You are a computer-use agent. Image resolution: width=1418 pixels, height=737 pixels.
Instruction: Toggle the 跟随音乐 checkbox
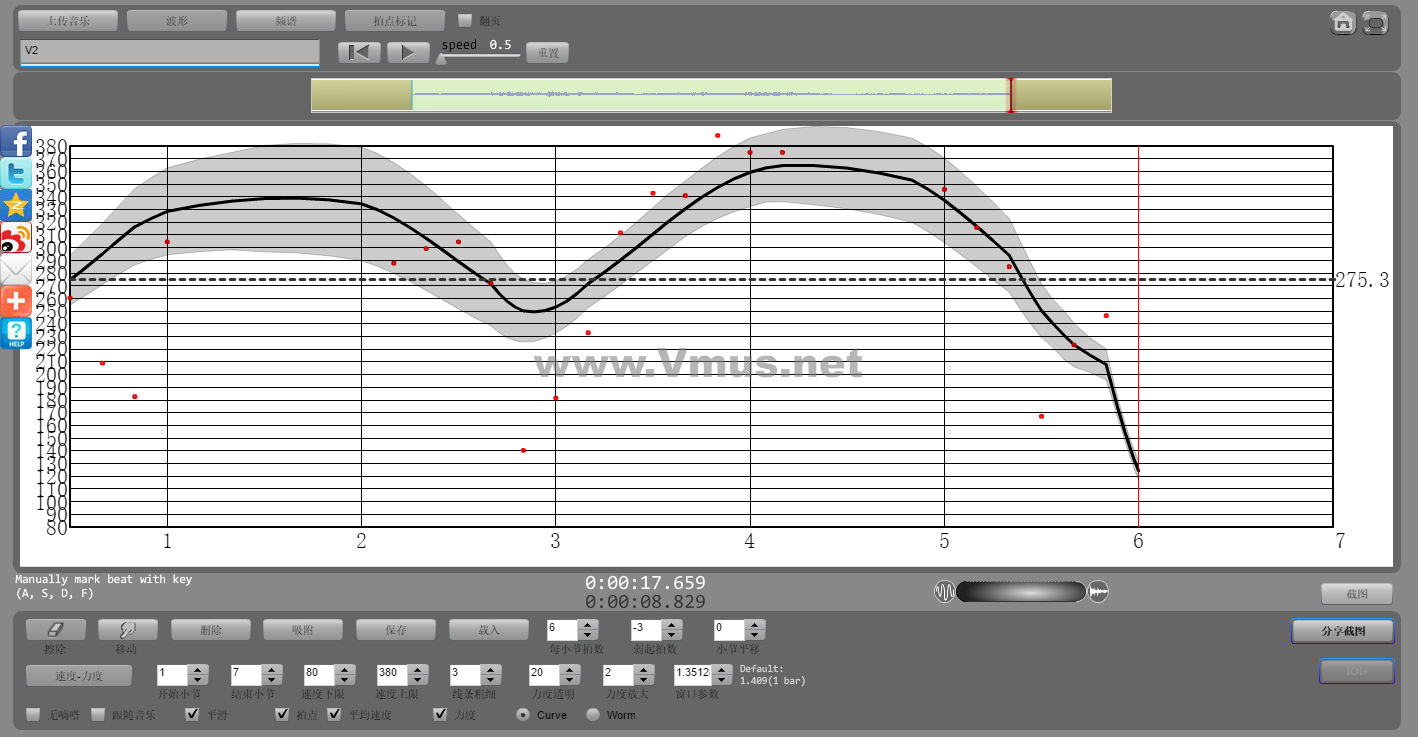point(98,714)
